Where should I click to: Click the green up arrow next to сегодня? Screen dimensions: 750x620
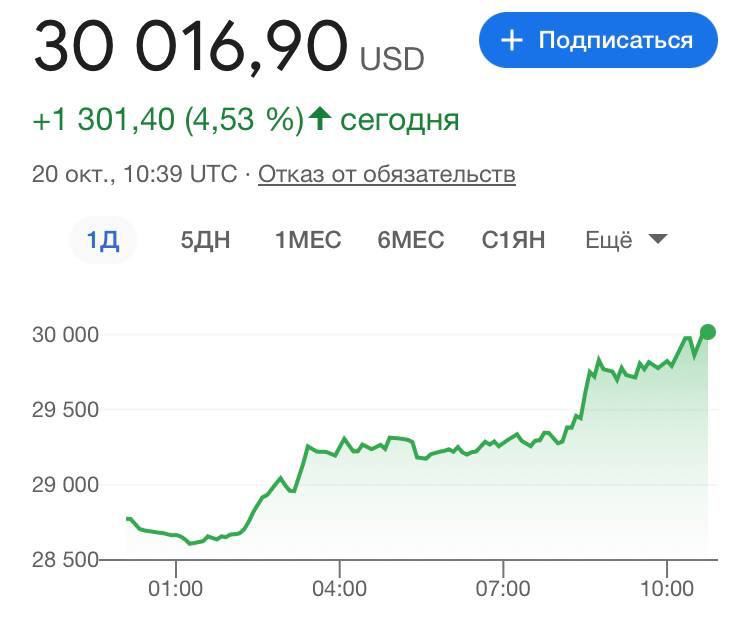pyautogui.click(x=320, y=120)
